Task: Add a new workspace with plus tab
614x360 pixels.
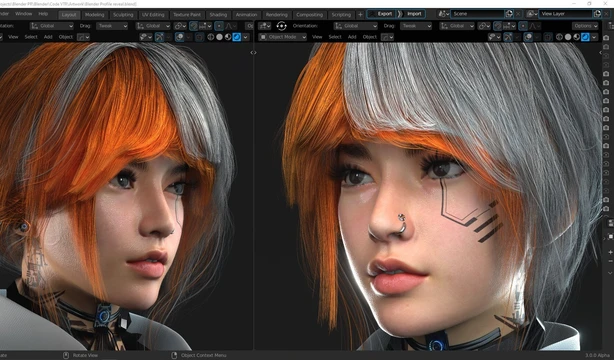Action: click(360, 14)
